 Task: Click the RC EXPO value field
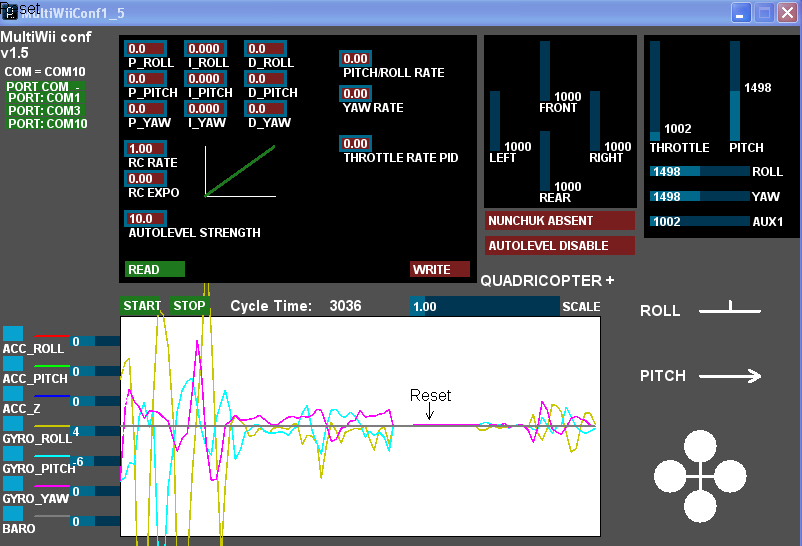145,179
